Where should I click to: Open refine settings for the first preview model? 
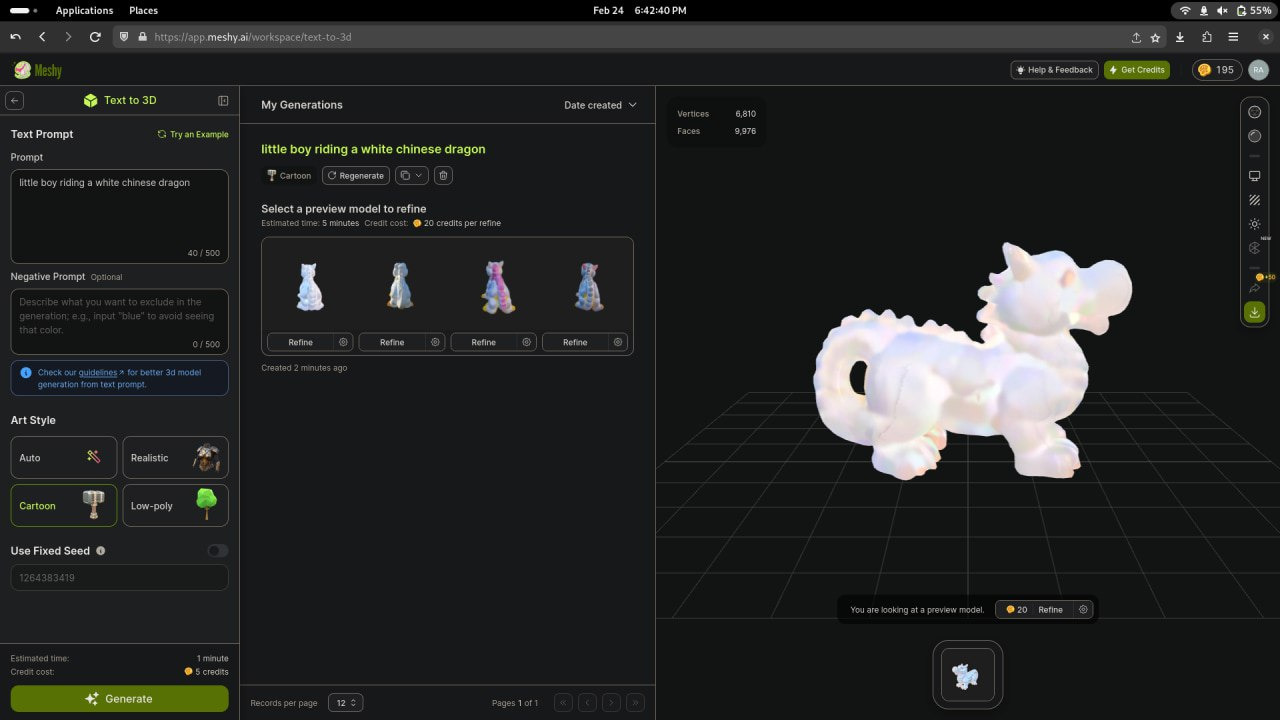coord(343,342)
